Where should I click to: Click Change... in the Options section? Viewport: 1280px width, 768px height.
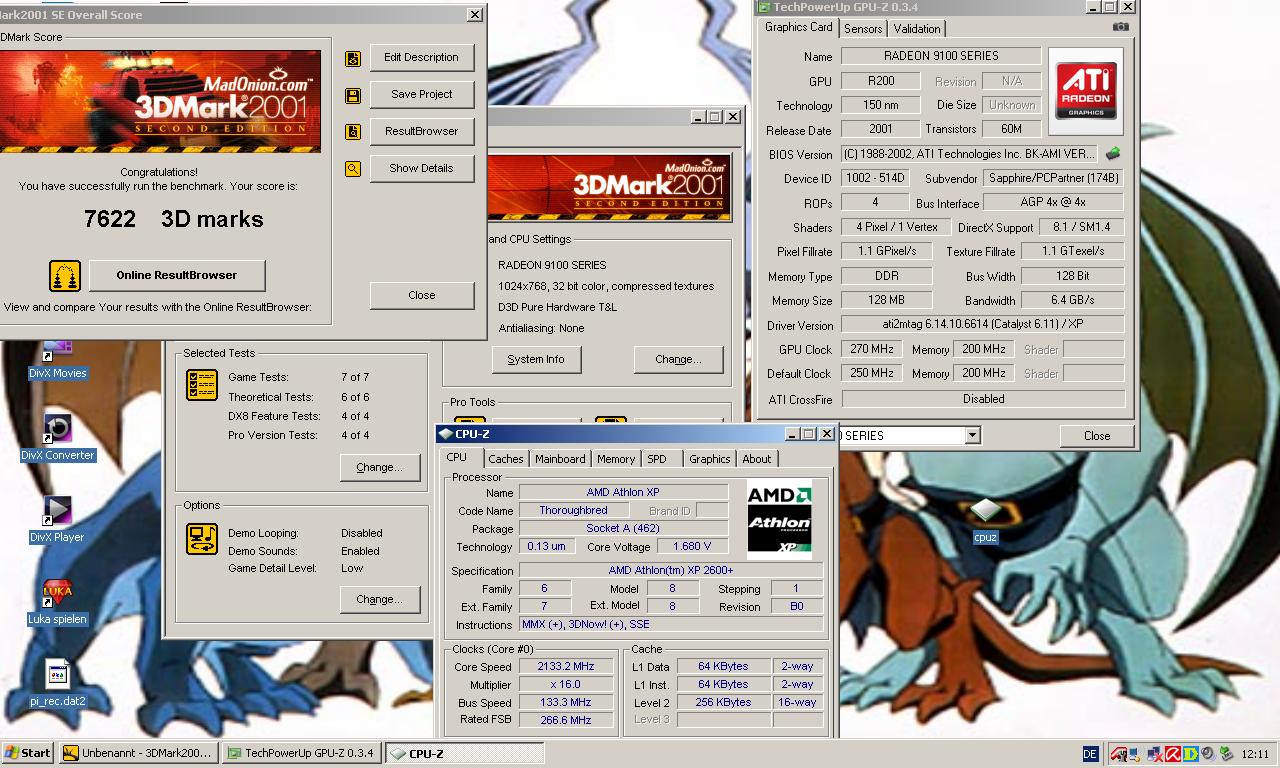[x=379, y=599]
